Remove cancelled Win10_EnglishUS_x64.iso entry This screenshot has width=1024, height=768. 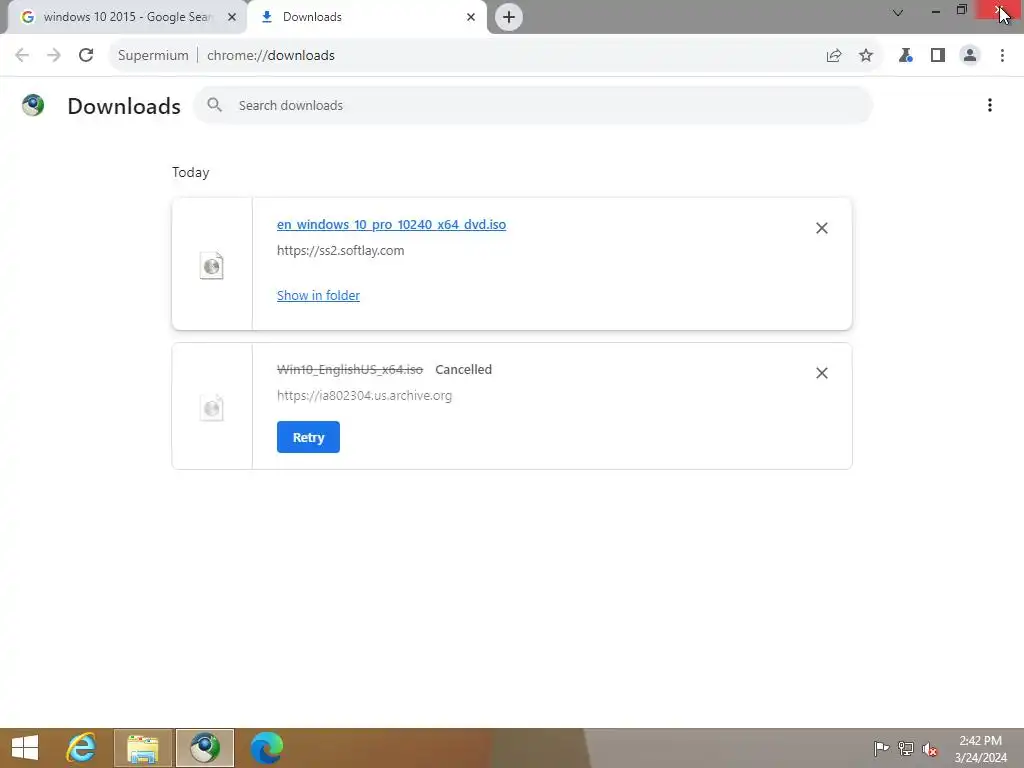pos(822,373)
